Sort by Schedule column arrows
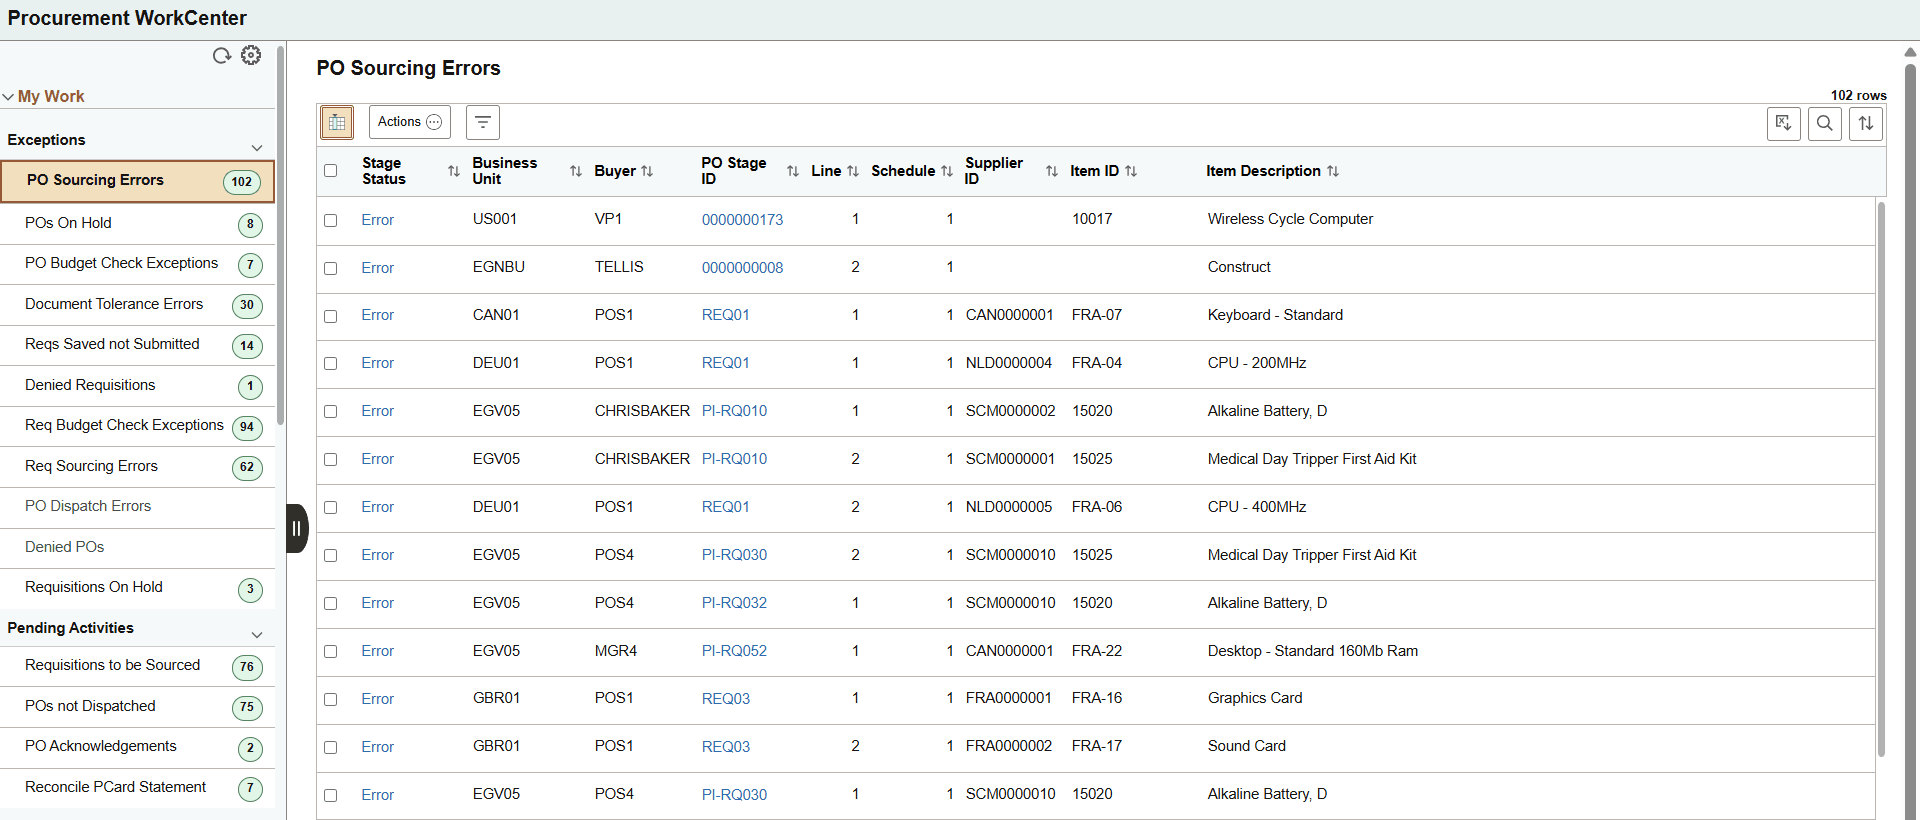1920x820 pixels. click(x=947, y=171)
